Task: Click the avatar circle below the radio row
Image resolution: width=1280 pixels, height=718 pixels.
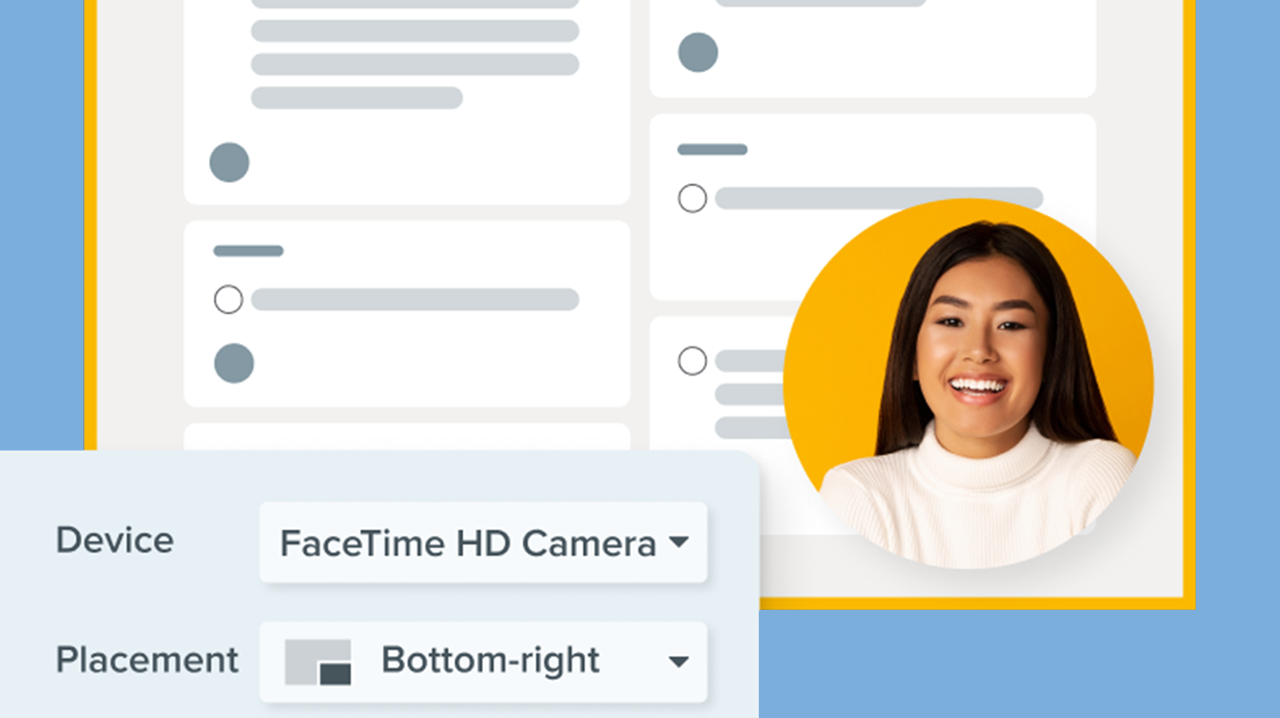Action: point(233,363)
